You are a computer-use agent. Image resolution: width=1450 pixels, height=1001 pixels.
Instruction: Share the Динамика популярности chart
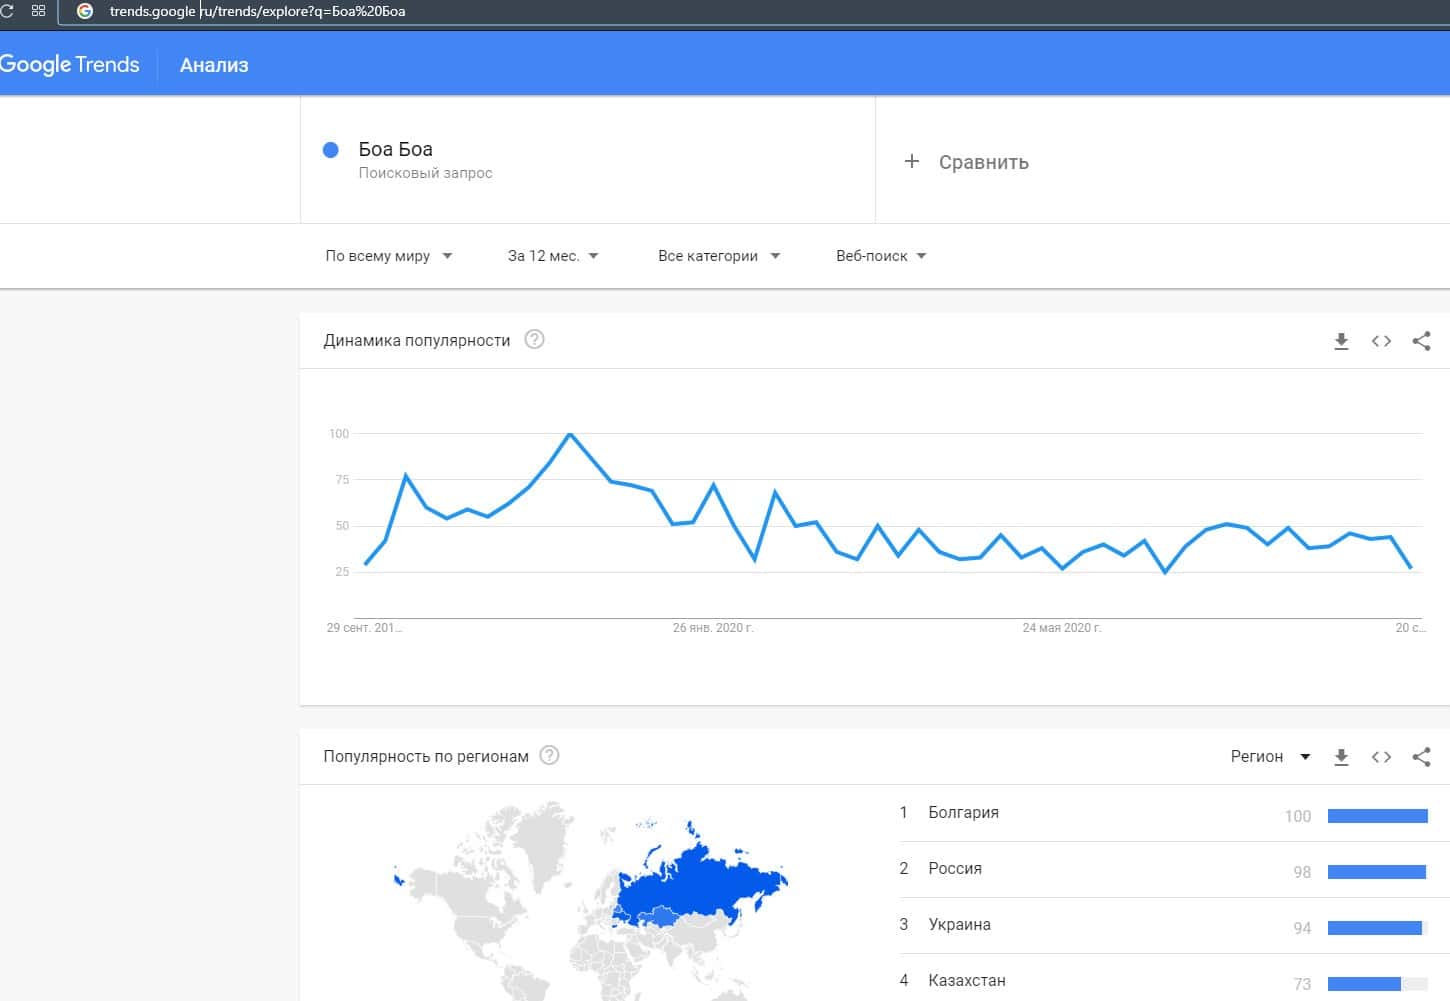coord(1421,341)
